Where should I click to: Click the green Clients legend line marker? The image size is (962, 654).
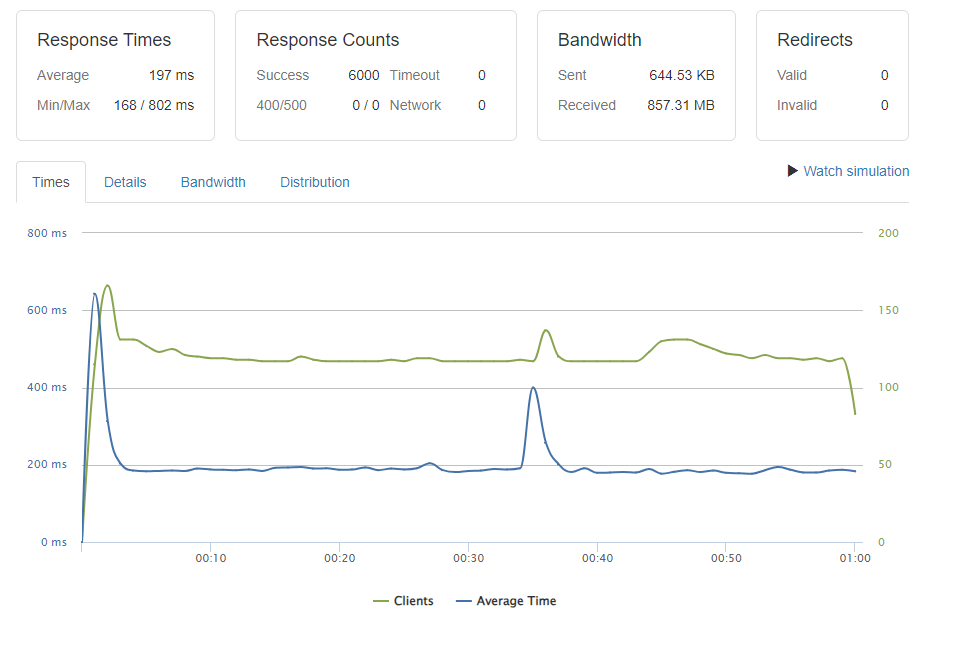point(380,601)
